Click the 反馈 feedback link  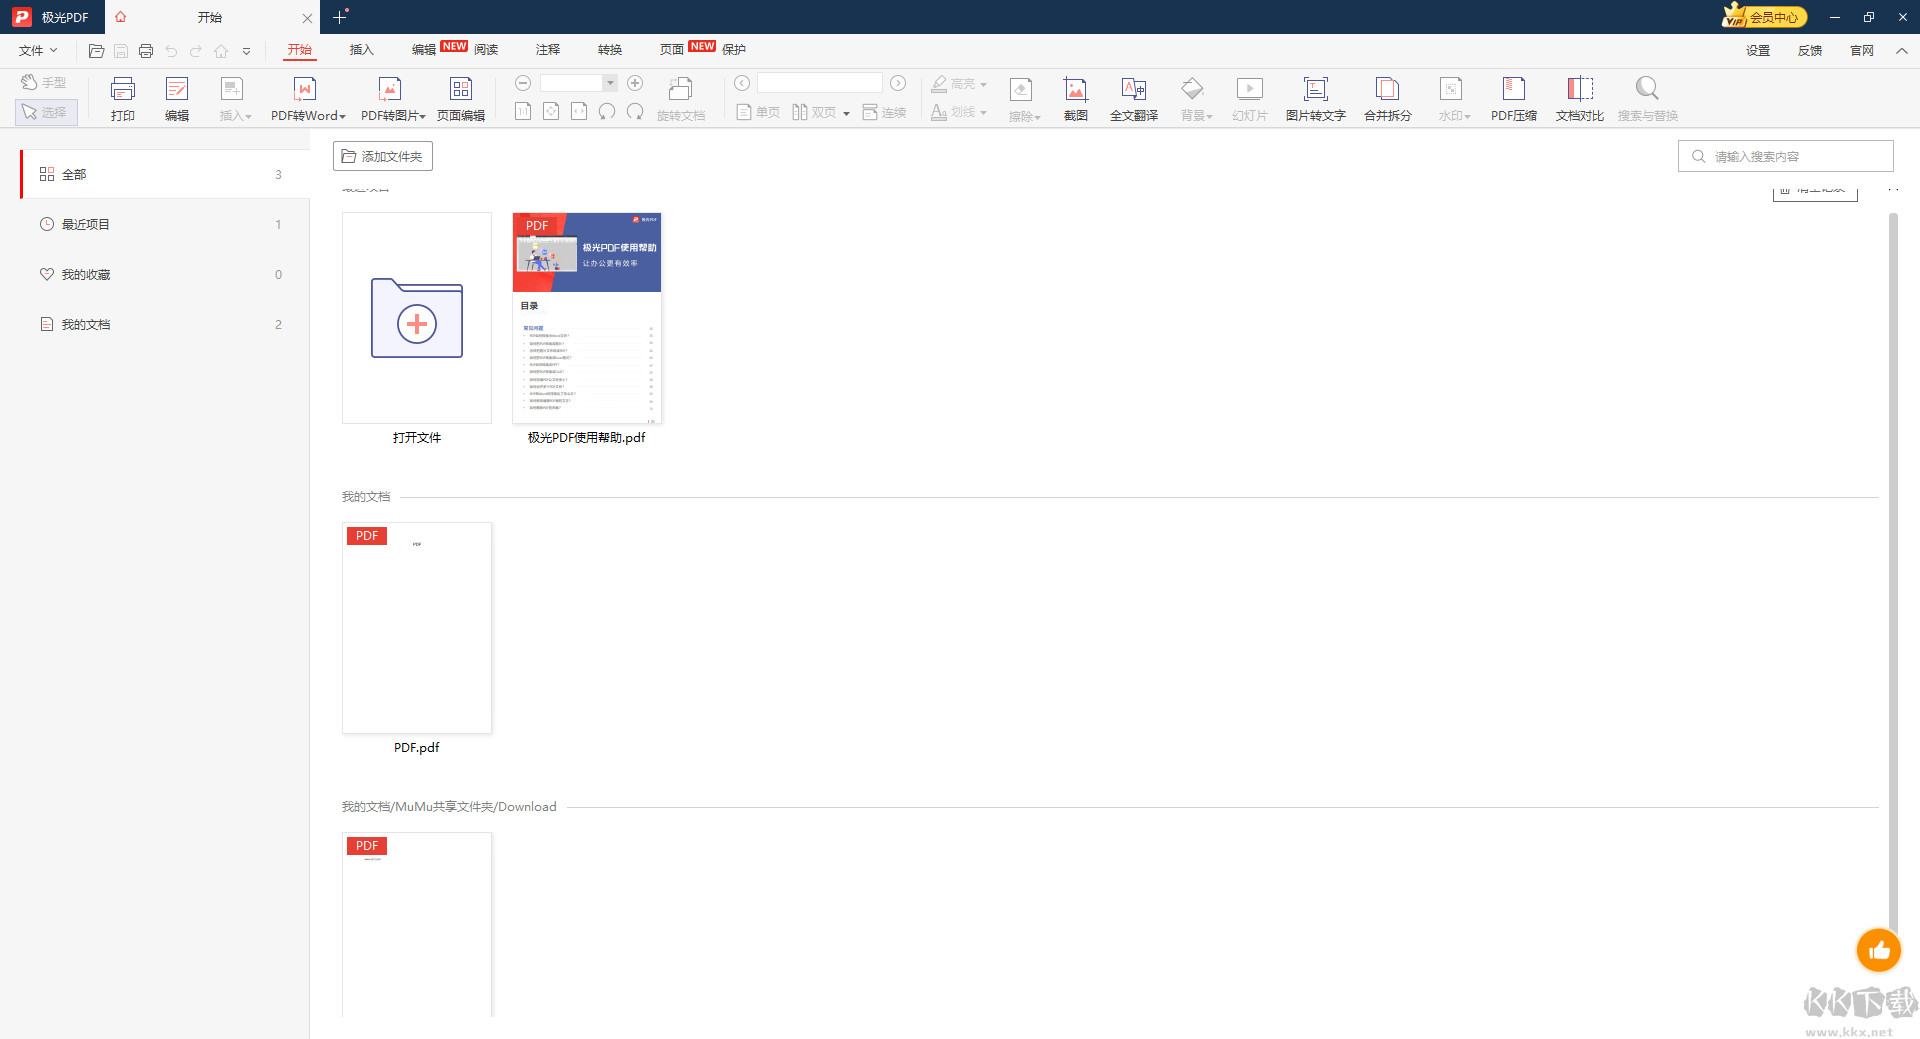[x=1810, y=50]
